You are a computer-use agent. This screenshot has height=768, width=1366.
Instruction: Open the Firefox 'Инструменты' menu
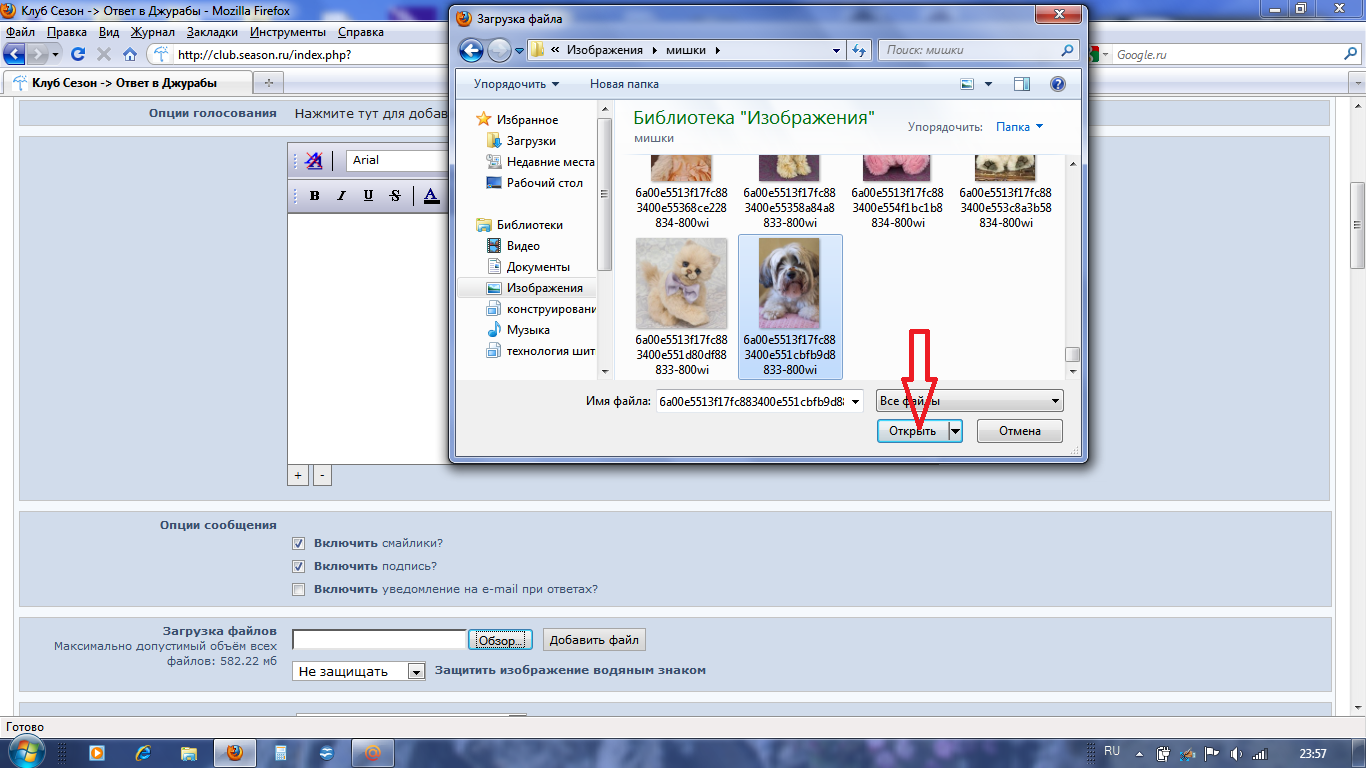coord(288,32)
